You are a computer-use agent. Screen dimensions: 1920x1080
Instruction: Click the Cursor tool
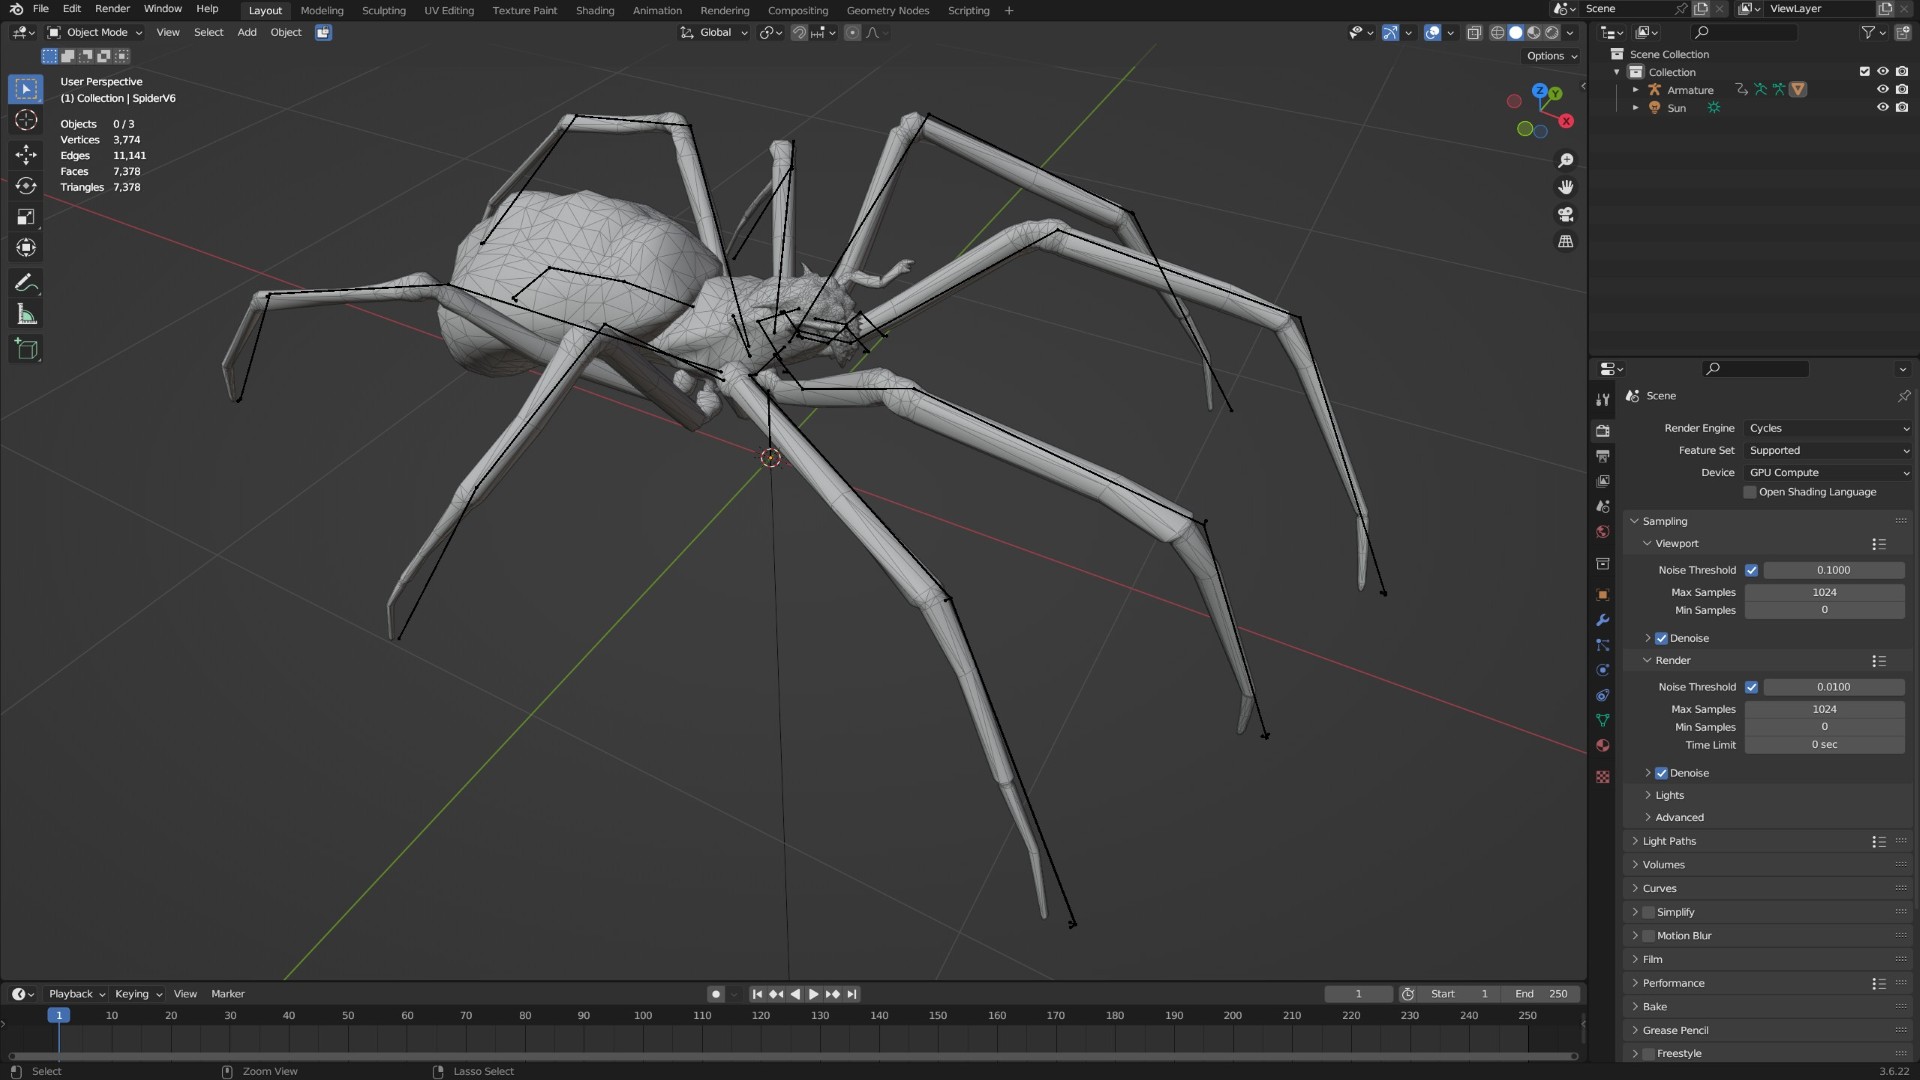point(26,121)
